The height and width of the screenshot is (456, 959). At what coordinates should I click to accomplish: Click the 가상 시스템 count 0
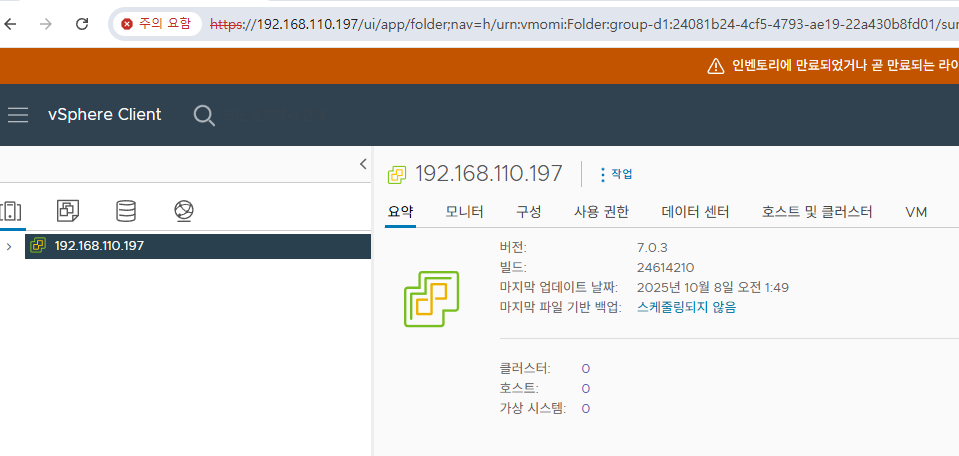click(x=586, y=409)
